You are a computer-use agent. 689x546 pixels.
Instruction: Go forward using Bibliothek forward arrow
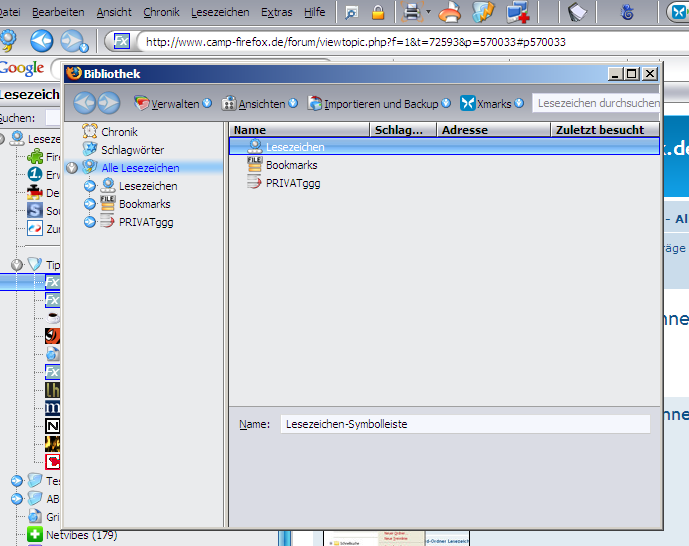click(x=108, y=103)
